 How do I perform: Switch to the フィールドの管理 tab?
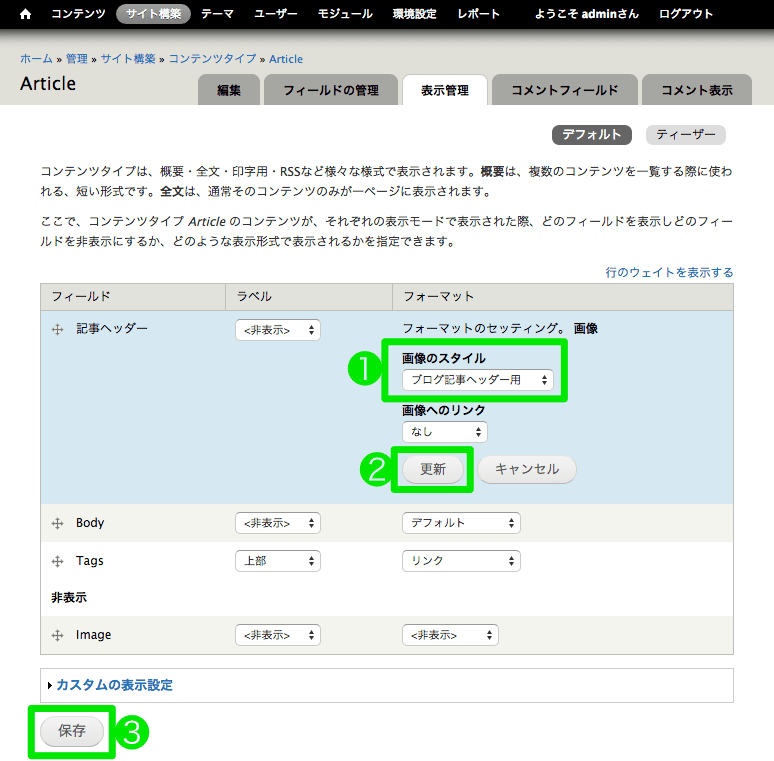coord(331,90)
